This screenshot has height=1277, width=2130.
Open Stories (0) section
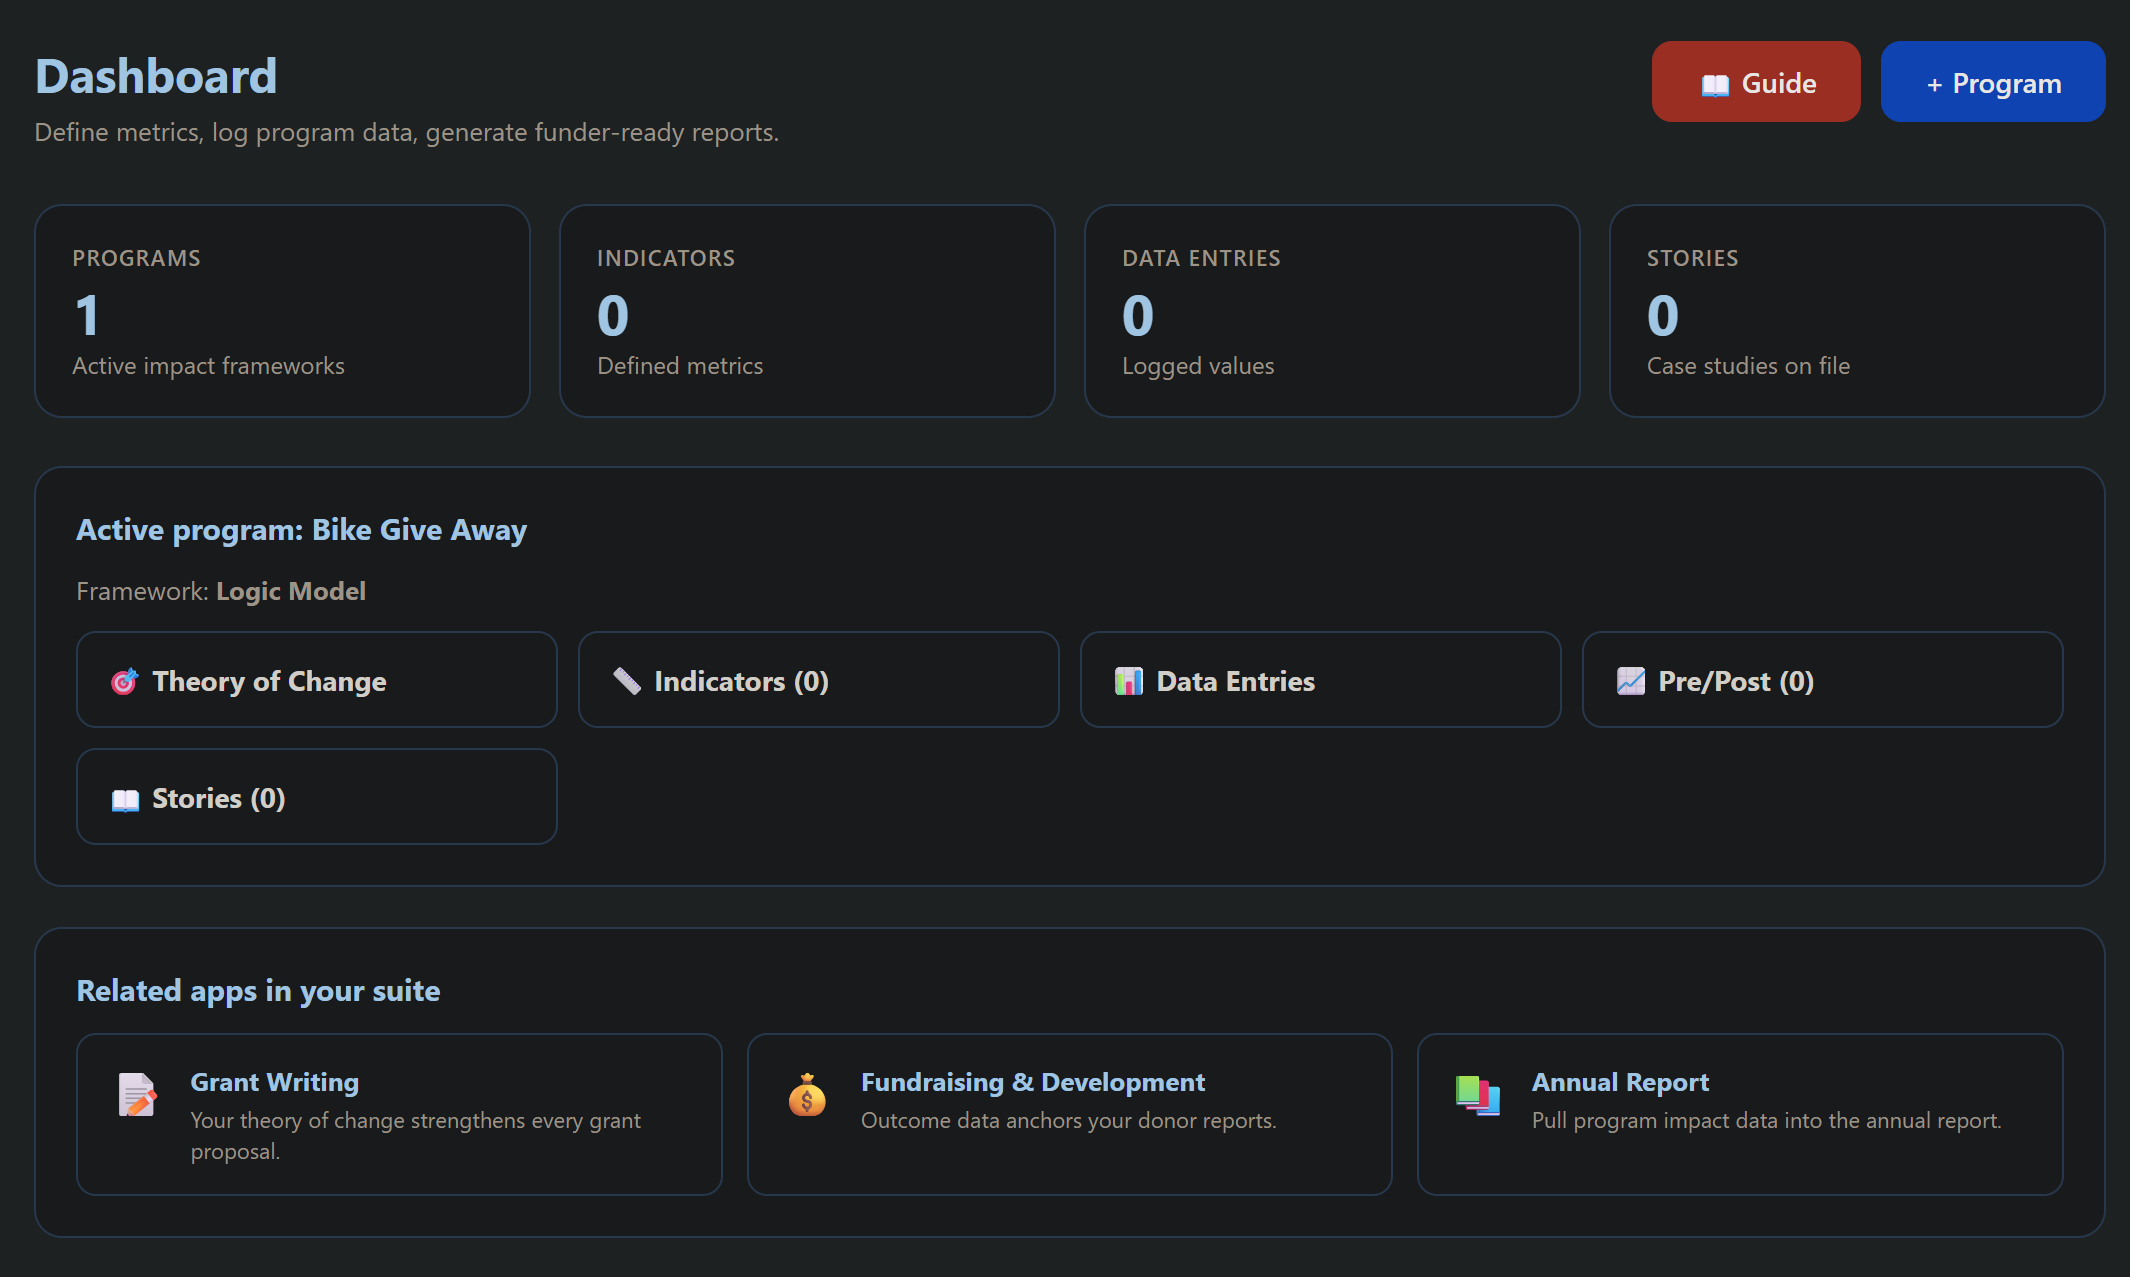coord(316,797)
